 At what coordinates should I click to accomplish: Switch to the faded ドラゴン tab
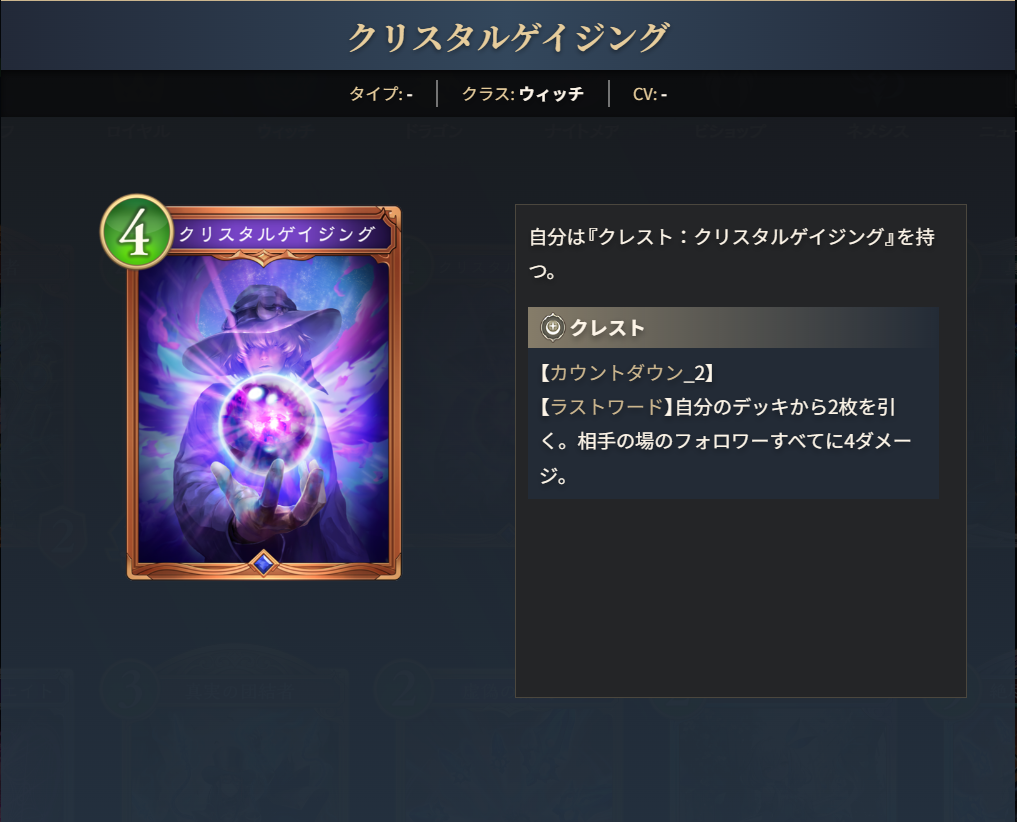coord(433,132)
